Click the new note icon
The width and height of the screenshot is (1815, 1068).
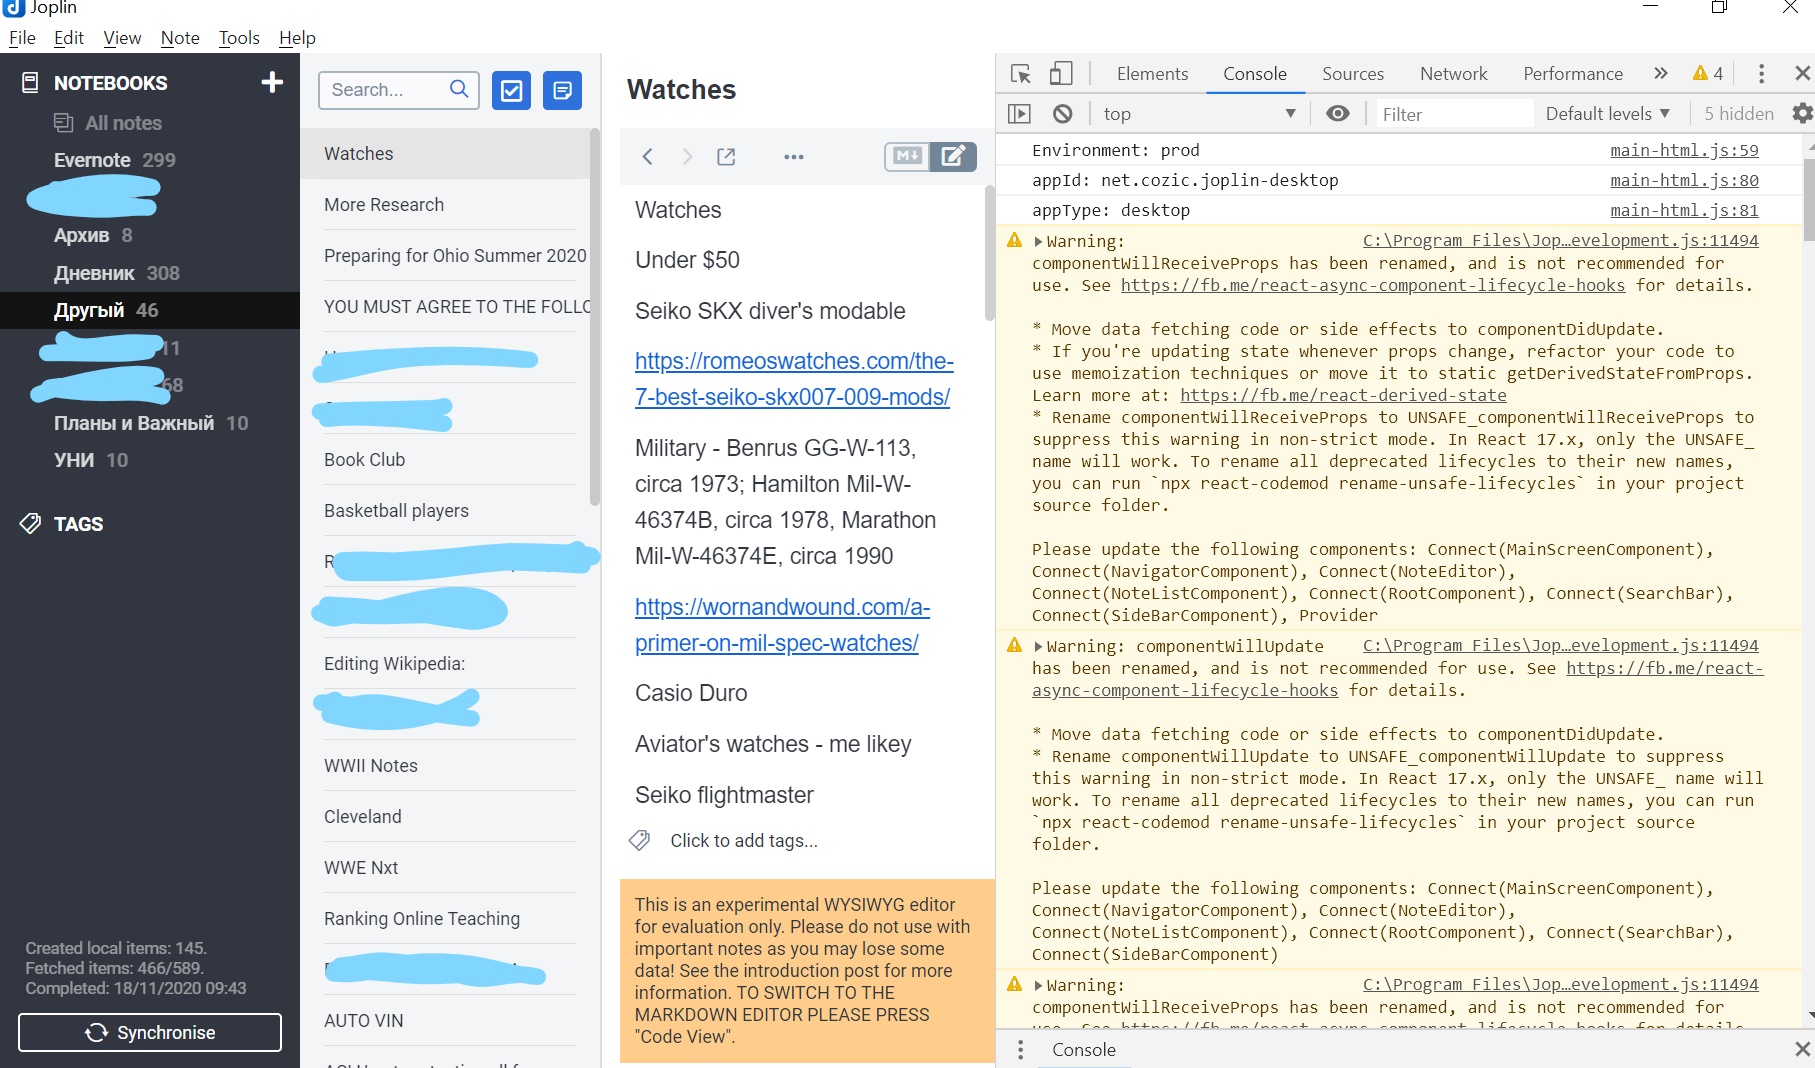[562, 90]
